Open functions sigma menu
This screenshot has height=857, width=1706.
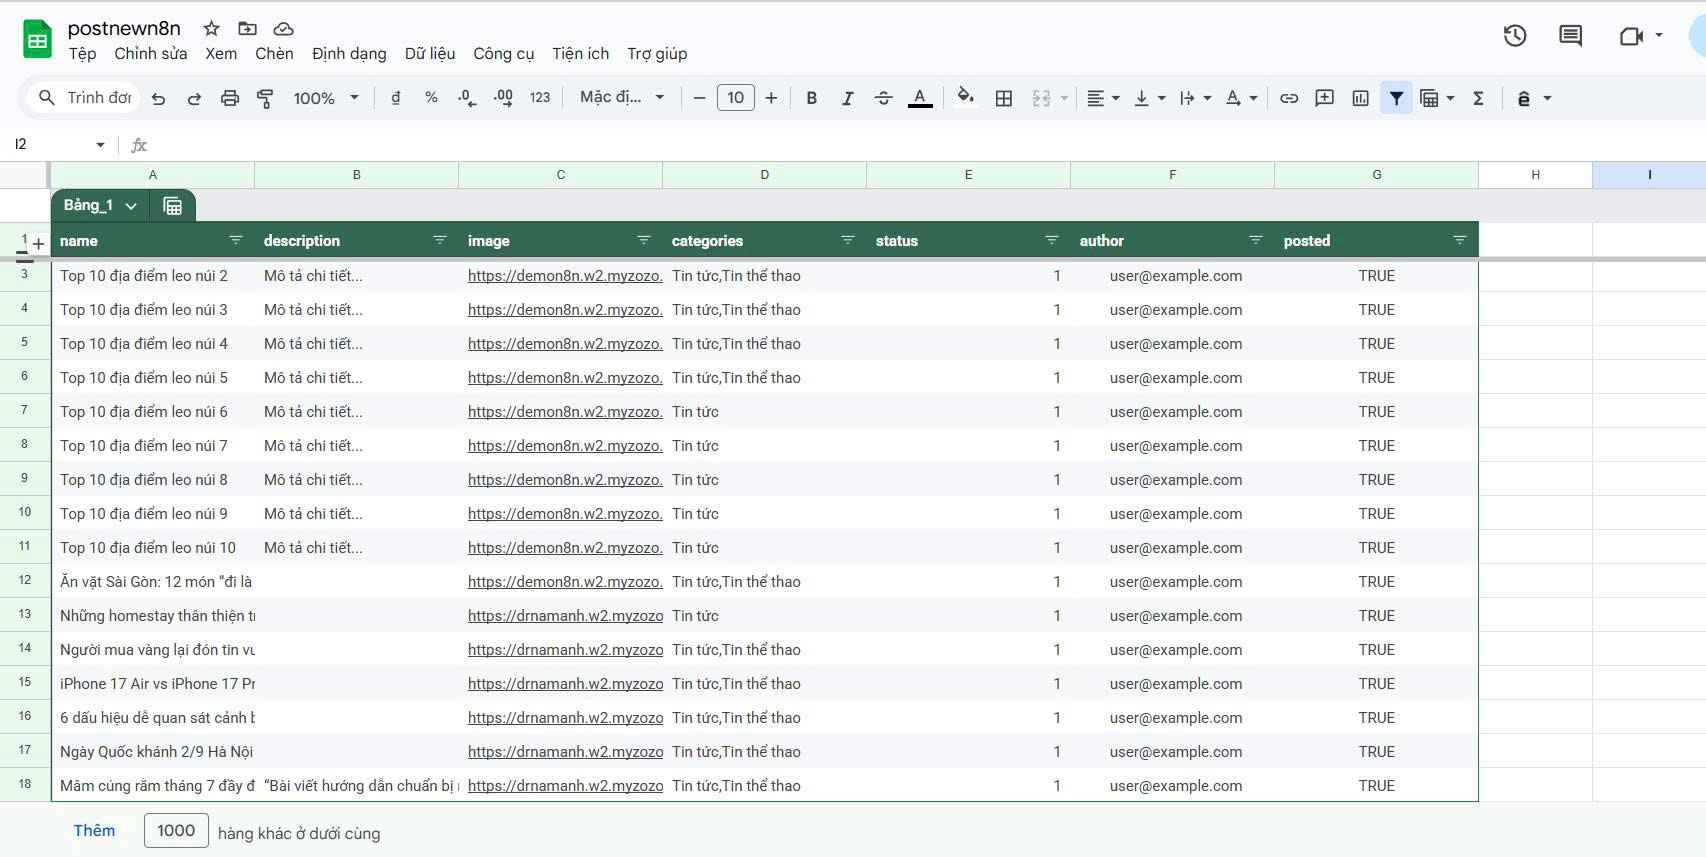pos(1478,98)
